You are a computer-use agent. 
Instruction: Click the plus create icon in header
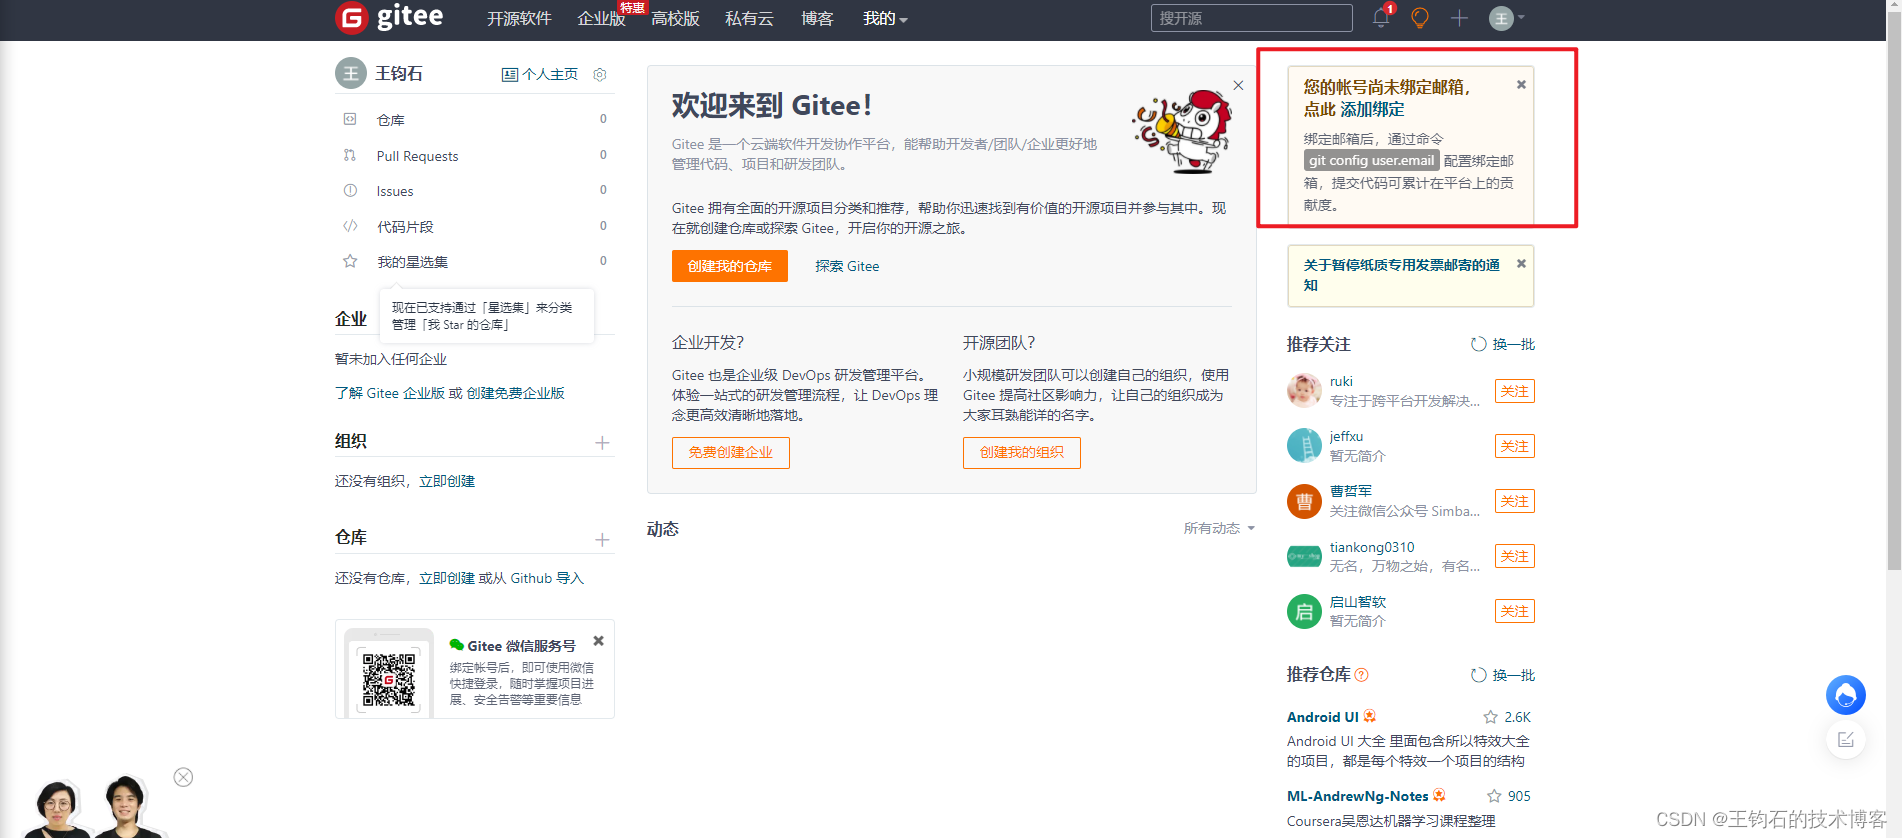(x=1459, y=18)
